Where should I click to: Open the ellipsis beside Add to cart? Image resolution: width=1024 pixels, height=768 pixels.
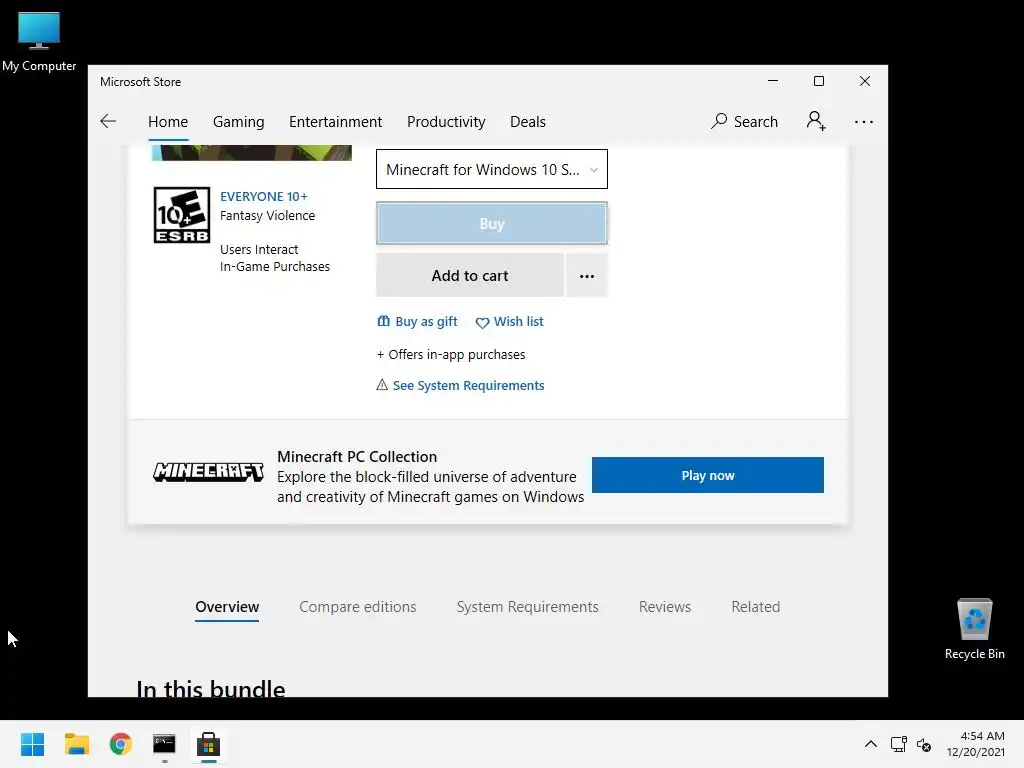tap(587, 276)
